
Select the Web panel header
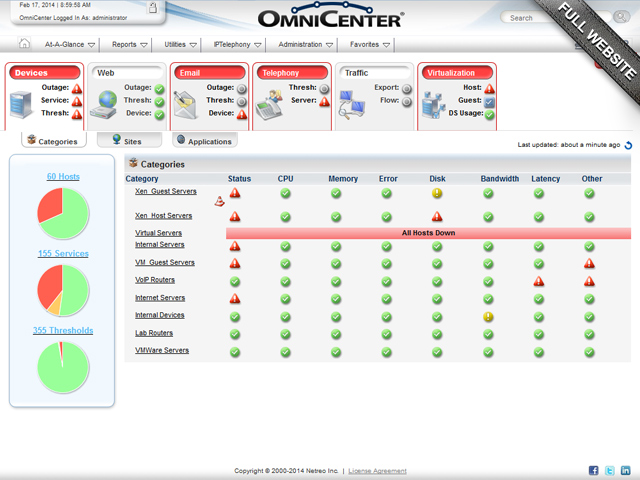(127, 73)
